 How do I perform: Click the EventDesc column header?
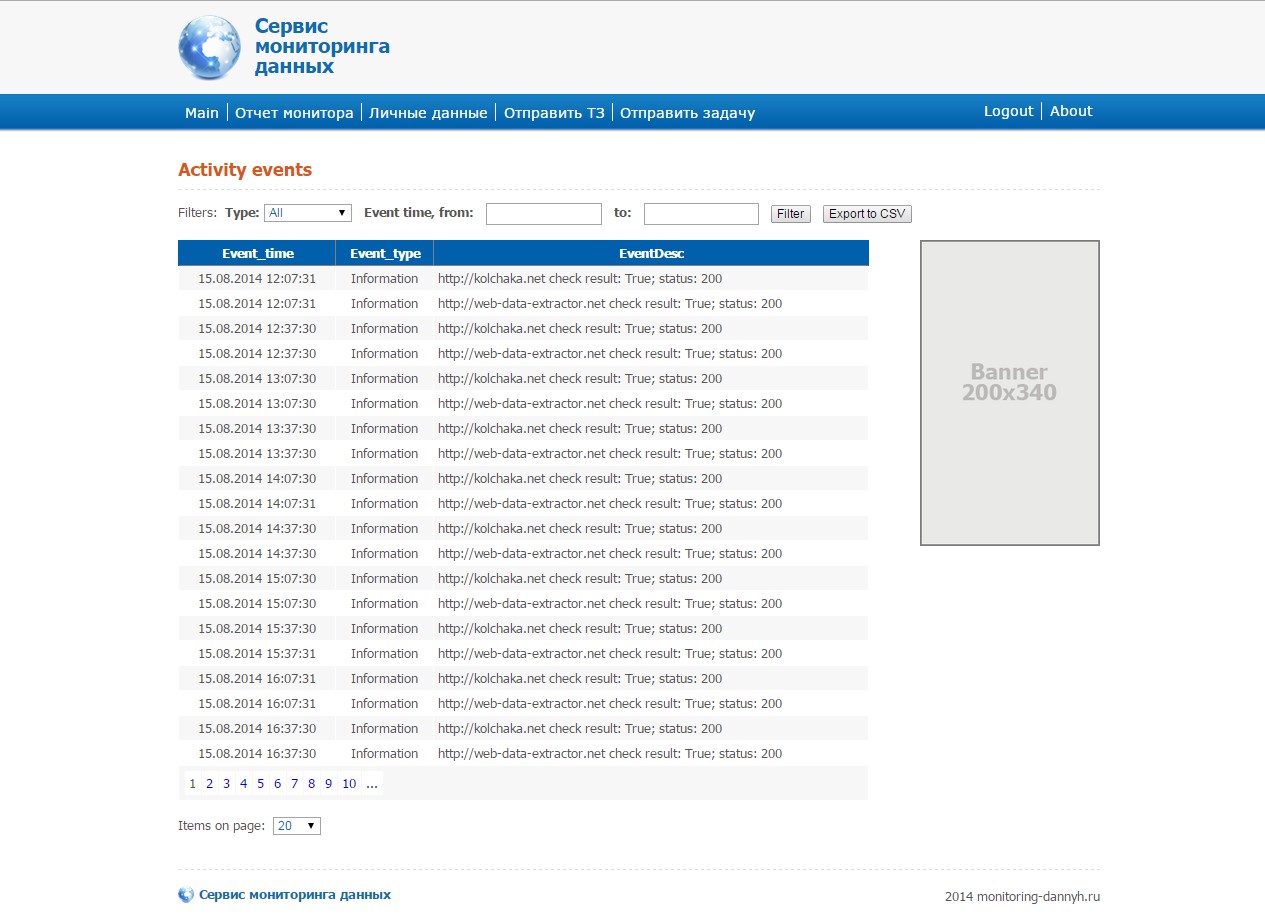651,253
